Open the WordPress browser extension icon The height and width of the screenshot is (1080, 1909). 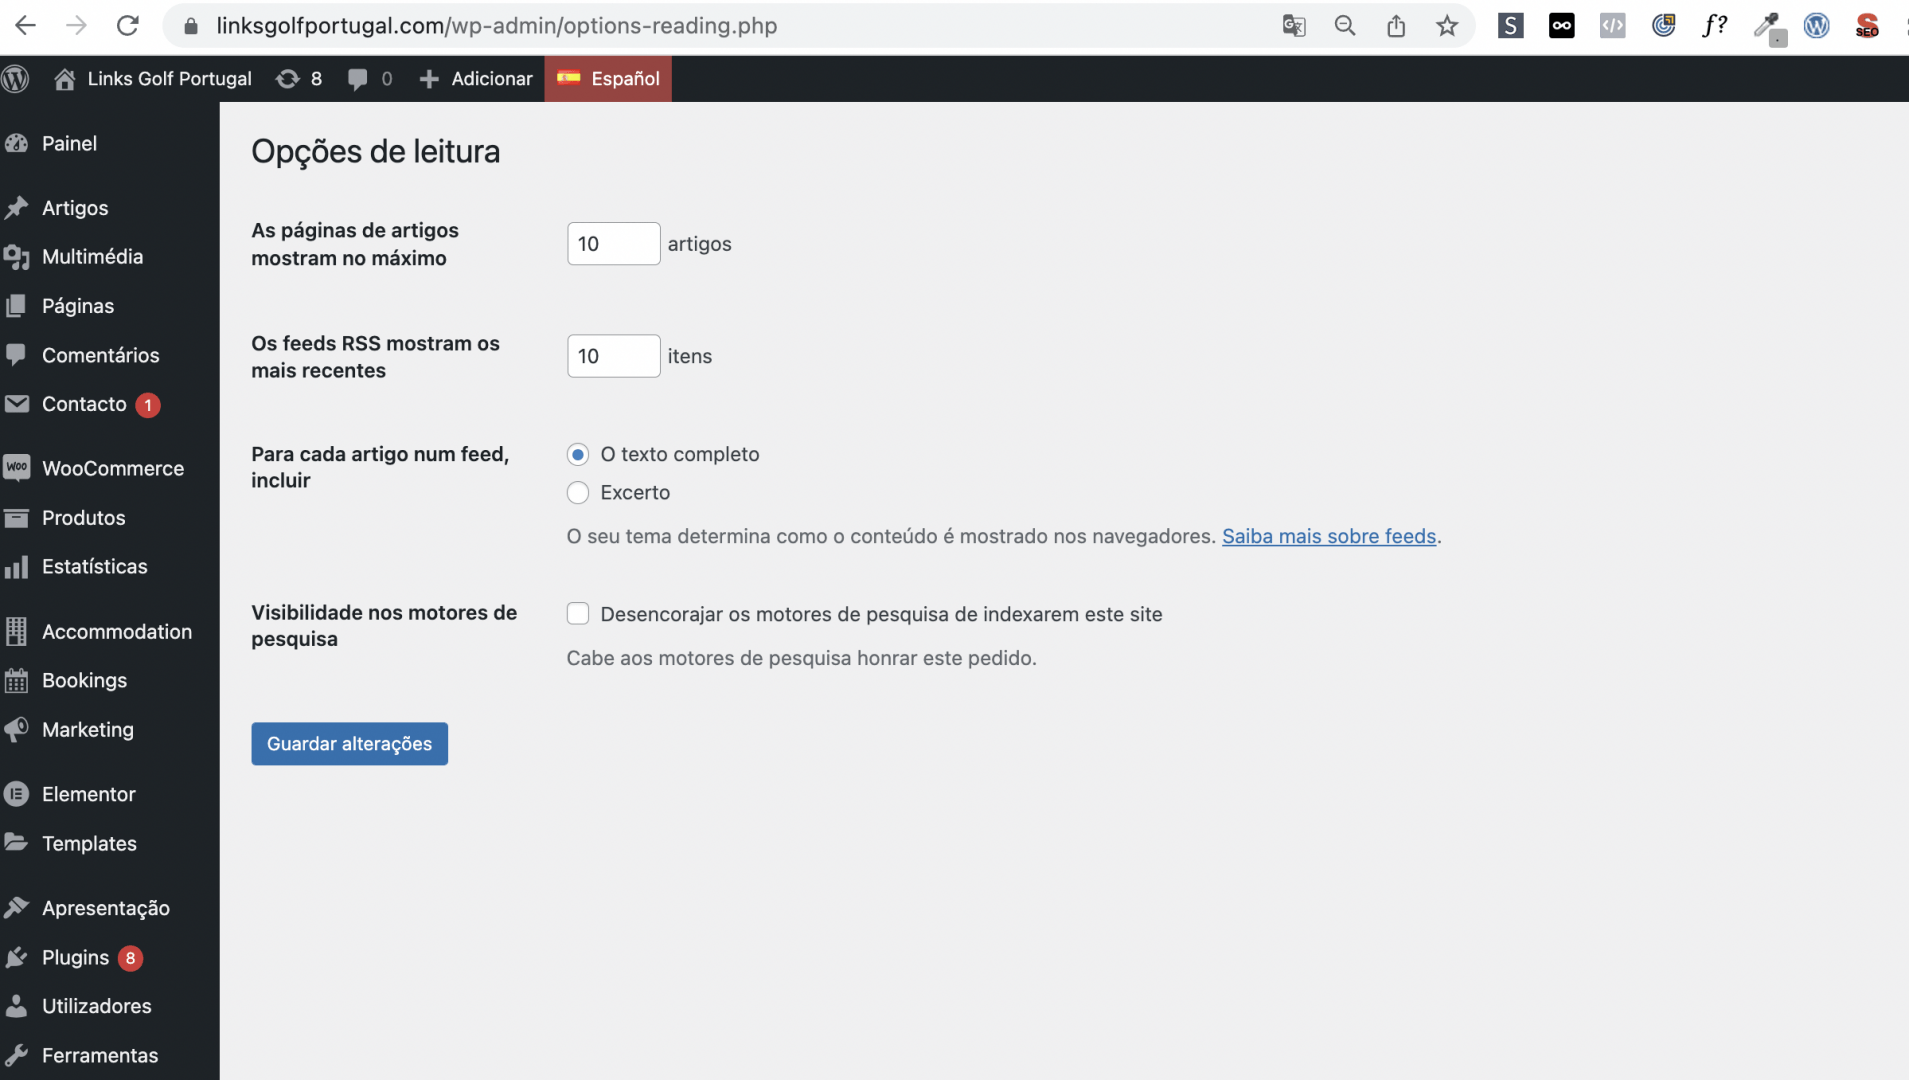coord(1817,26)
